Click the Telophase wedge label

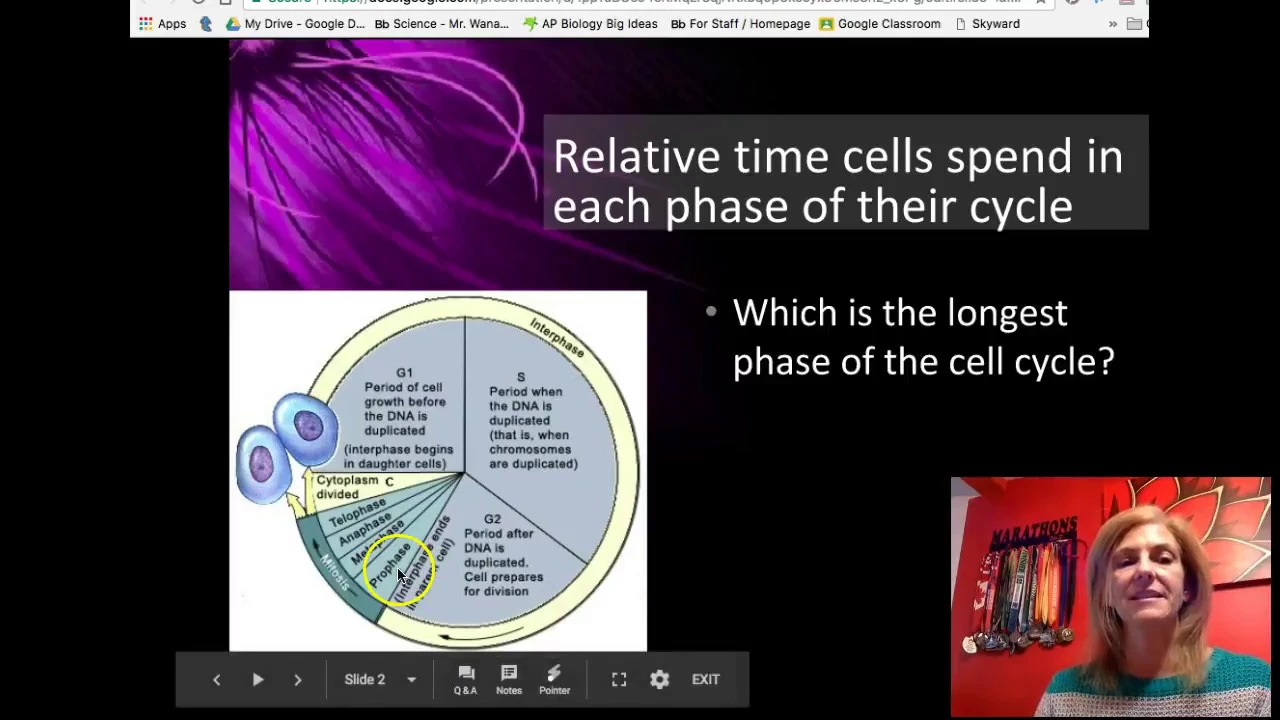(x=357, y=513)
